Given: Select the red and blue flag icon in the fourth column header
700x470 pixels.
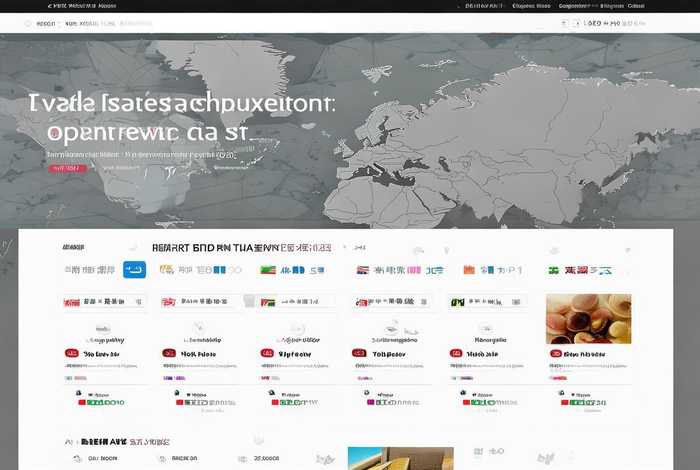Looking at the screenshot, I should click(x=362, y=270).
